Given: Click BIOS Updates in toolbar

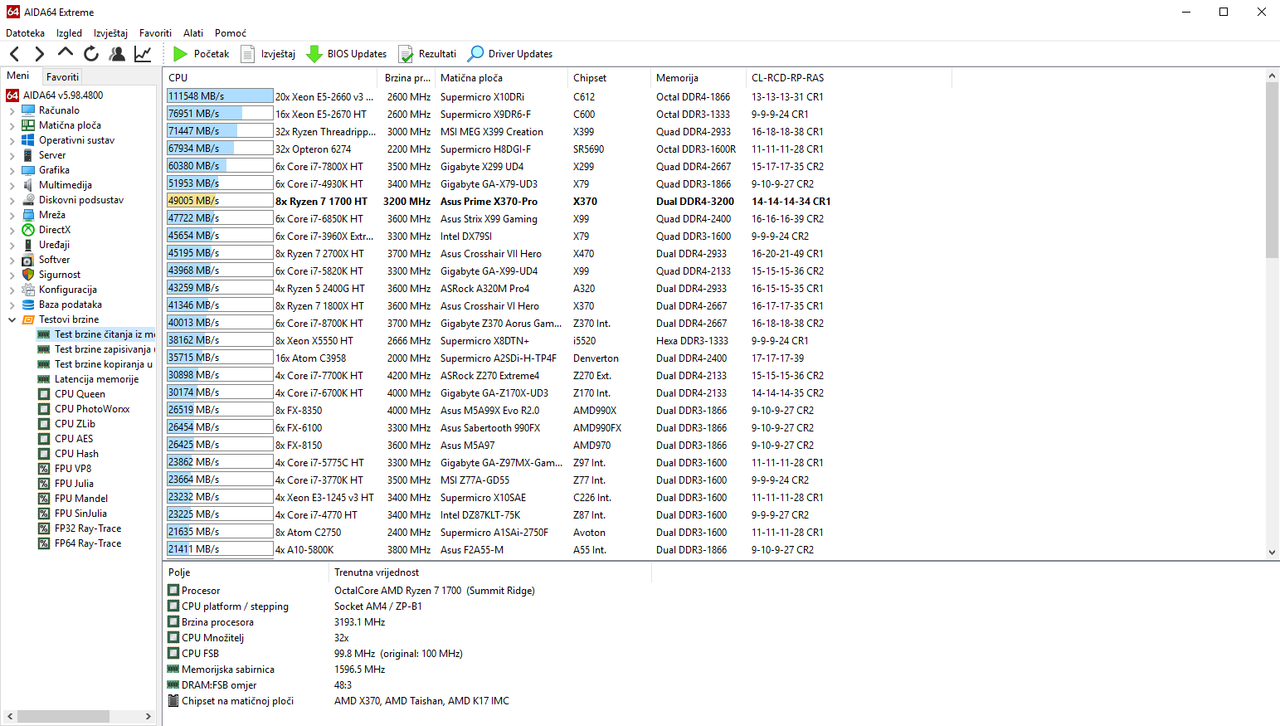Looking at the screenshot, I should point(346,54).
